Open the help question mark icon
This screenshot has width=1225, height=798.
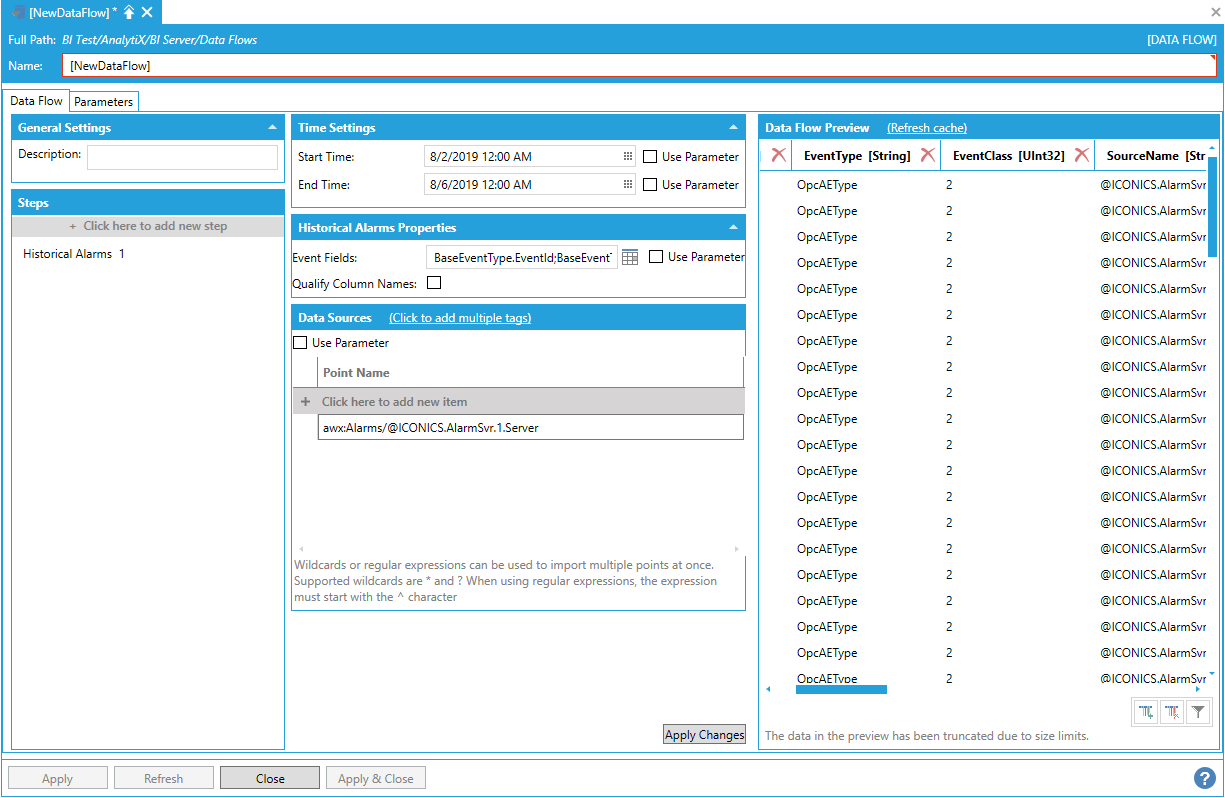(x=1205, y=778)
